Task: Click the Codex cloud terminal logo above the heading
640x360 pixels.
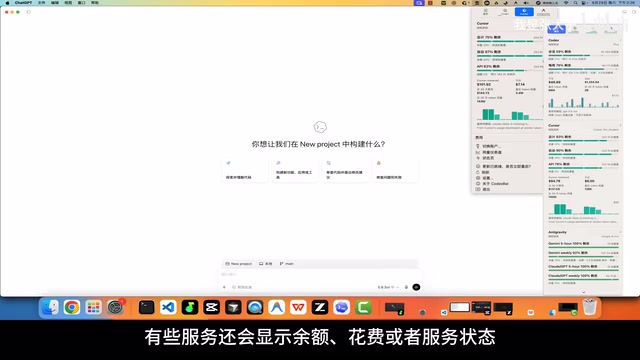Action: coord(320,127)
